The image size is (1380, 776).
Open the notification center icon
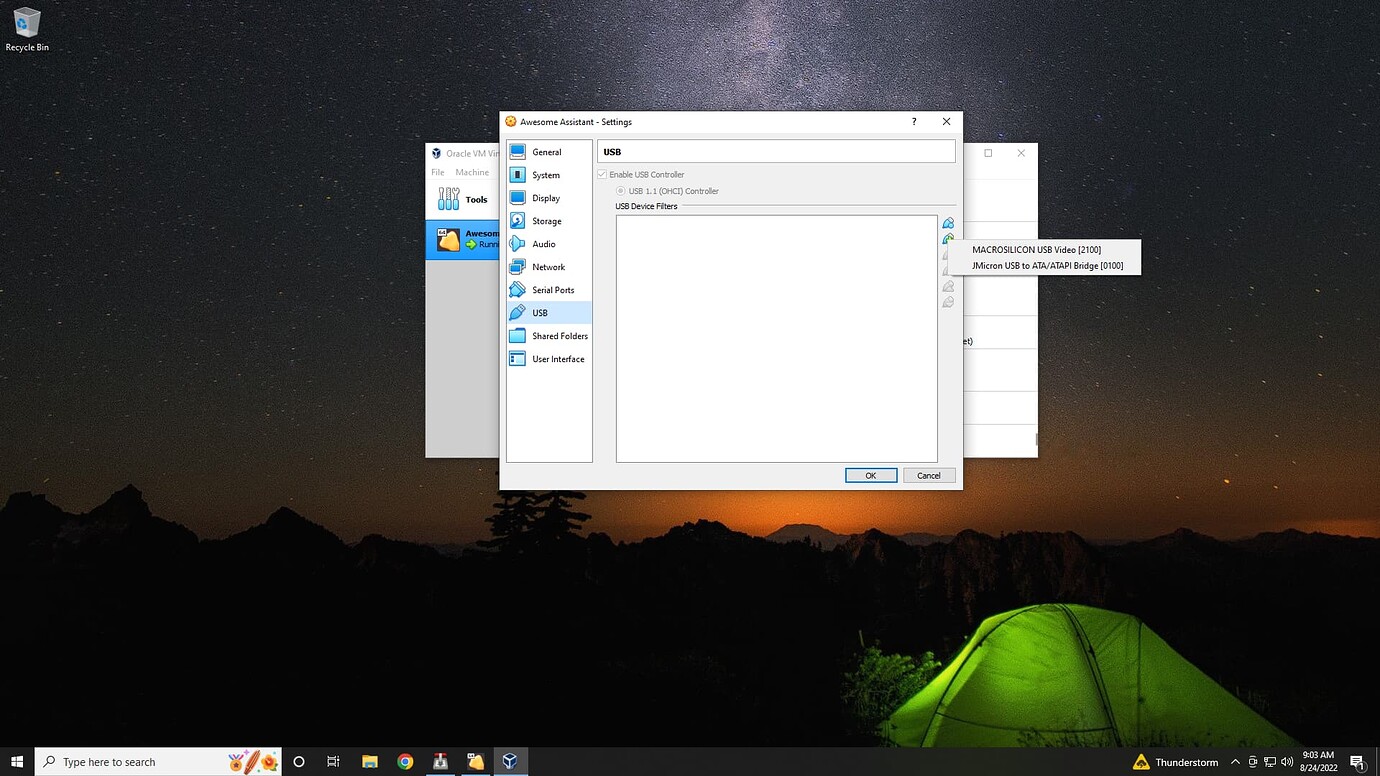(x=1357, y=762)
